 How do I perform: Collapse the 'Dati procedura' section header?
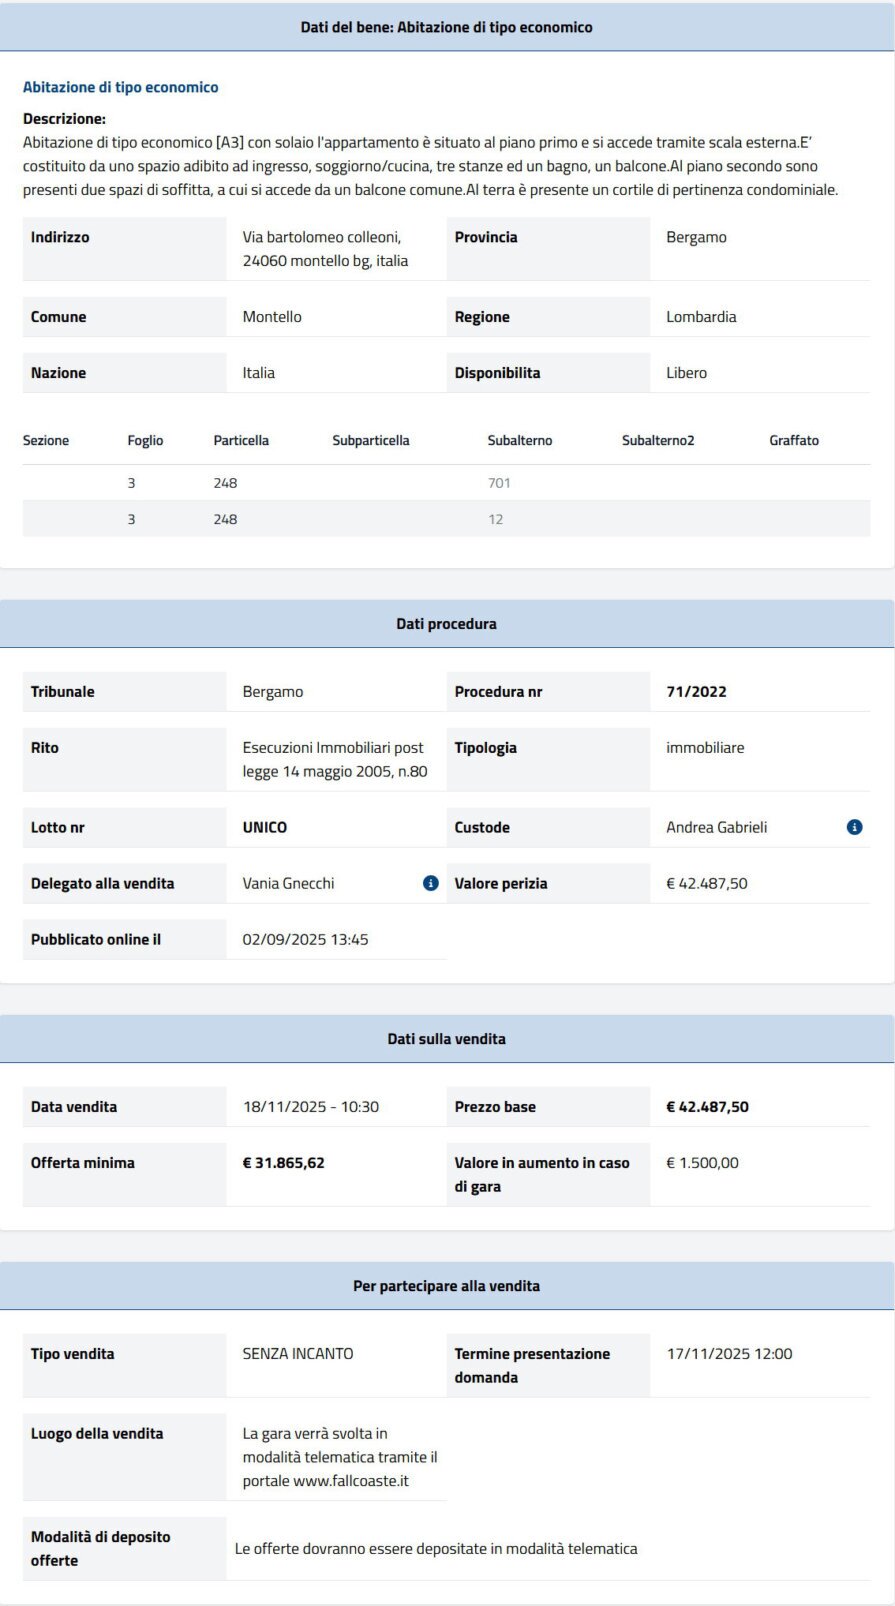(446, 623)
